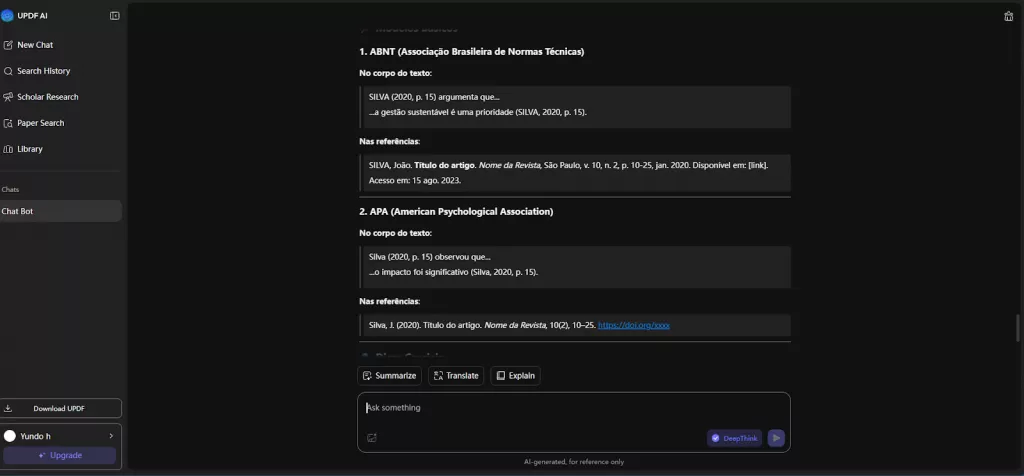
Task: Click the heading "2. APA (American Psychological Association)"
Action: click(x=456, y=212)
